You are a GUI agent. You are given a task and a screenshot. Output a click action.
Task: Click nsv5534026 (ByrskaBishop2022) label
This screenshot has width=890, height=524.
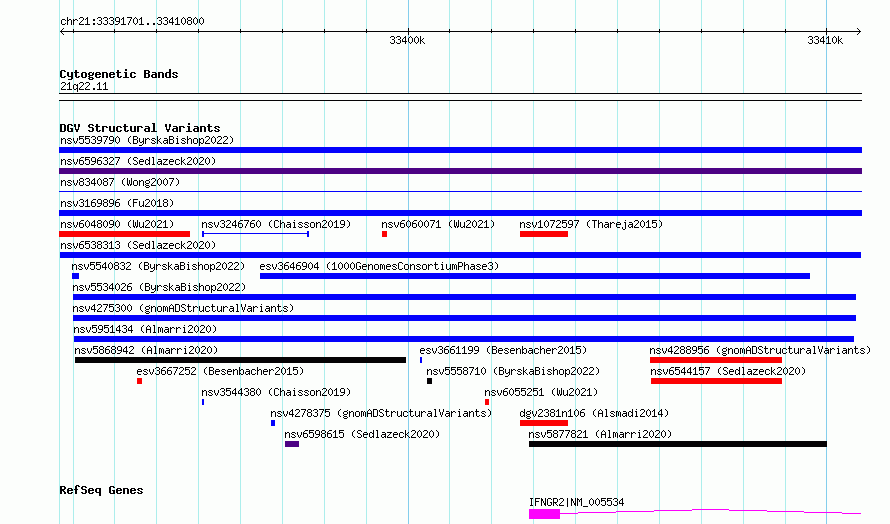(159, 287)
